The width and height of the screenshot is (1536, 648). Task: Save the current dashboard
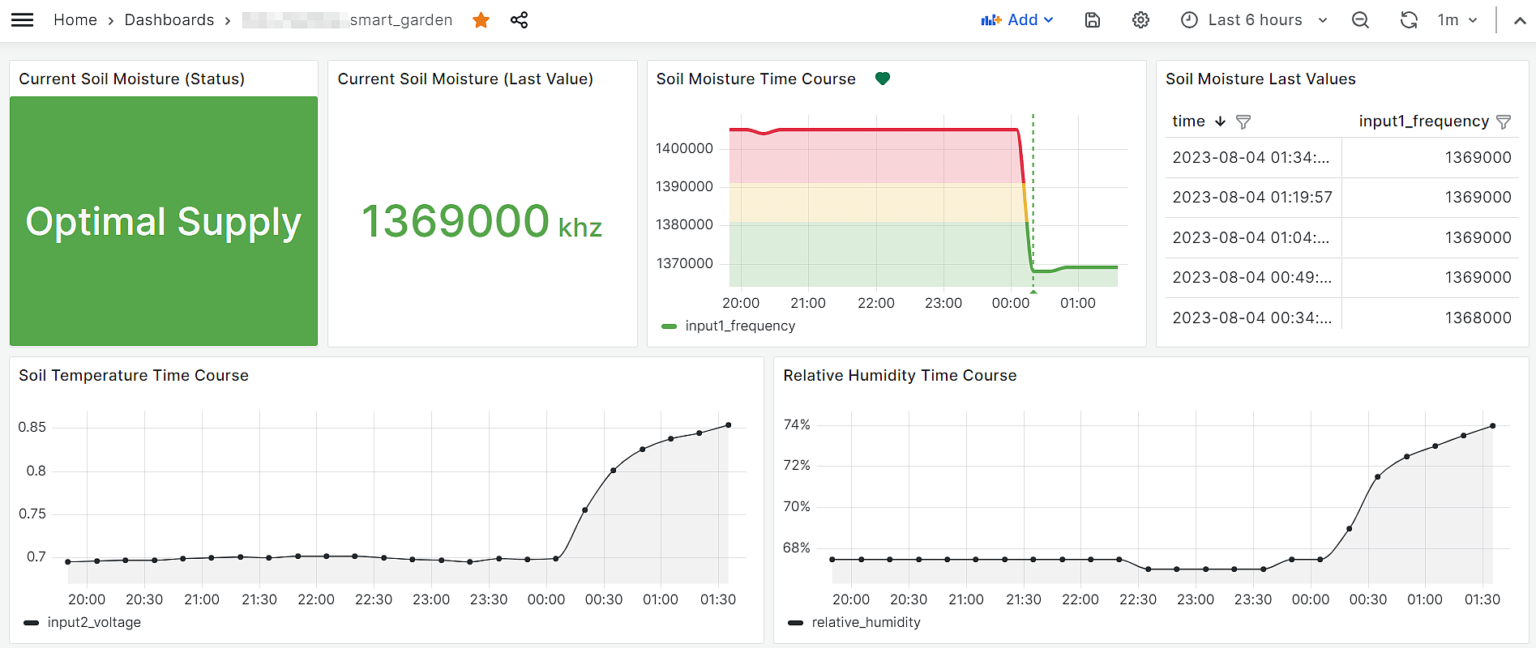tap(1092, 19)
